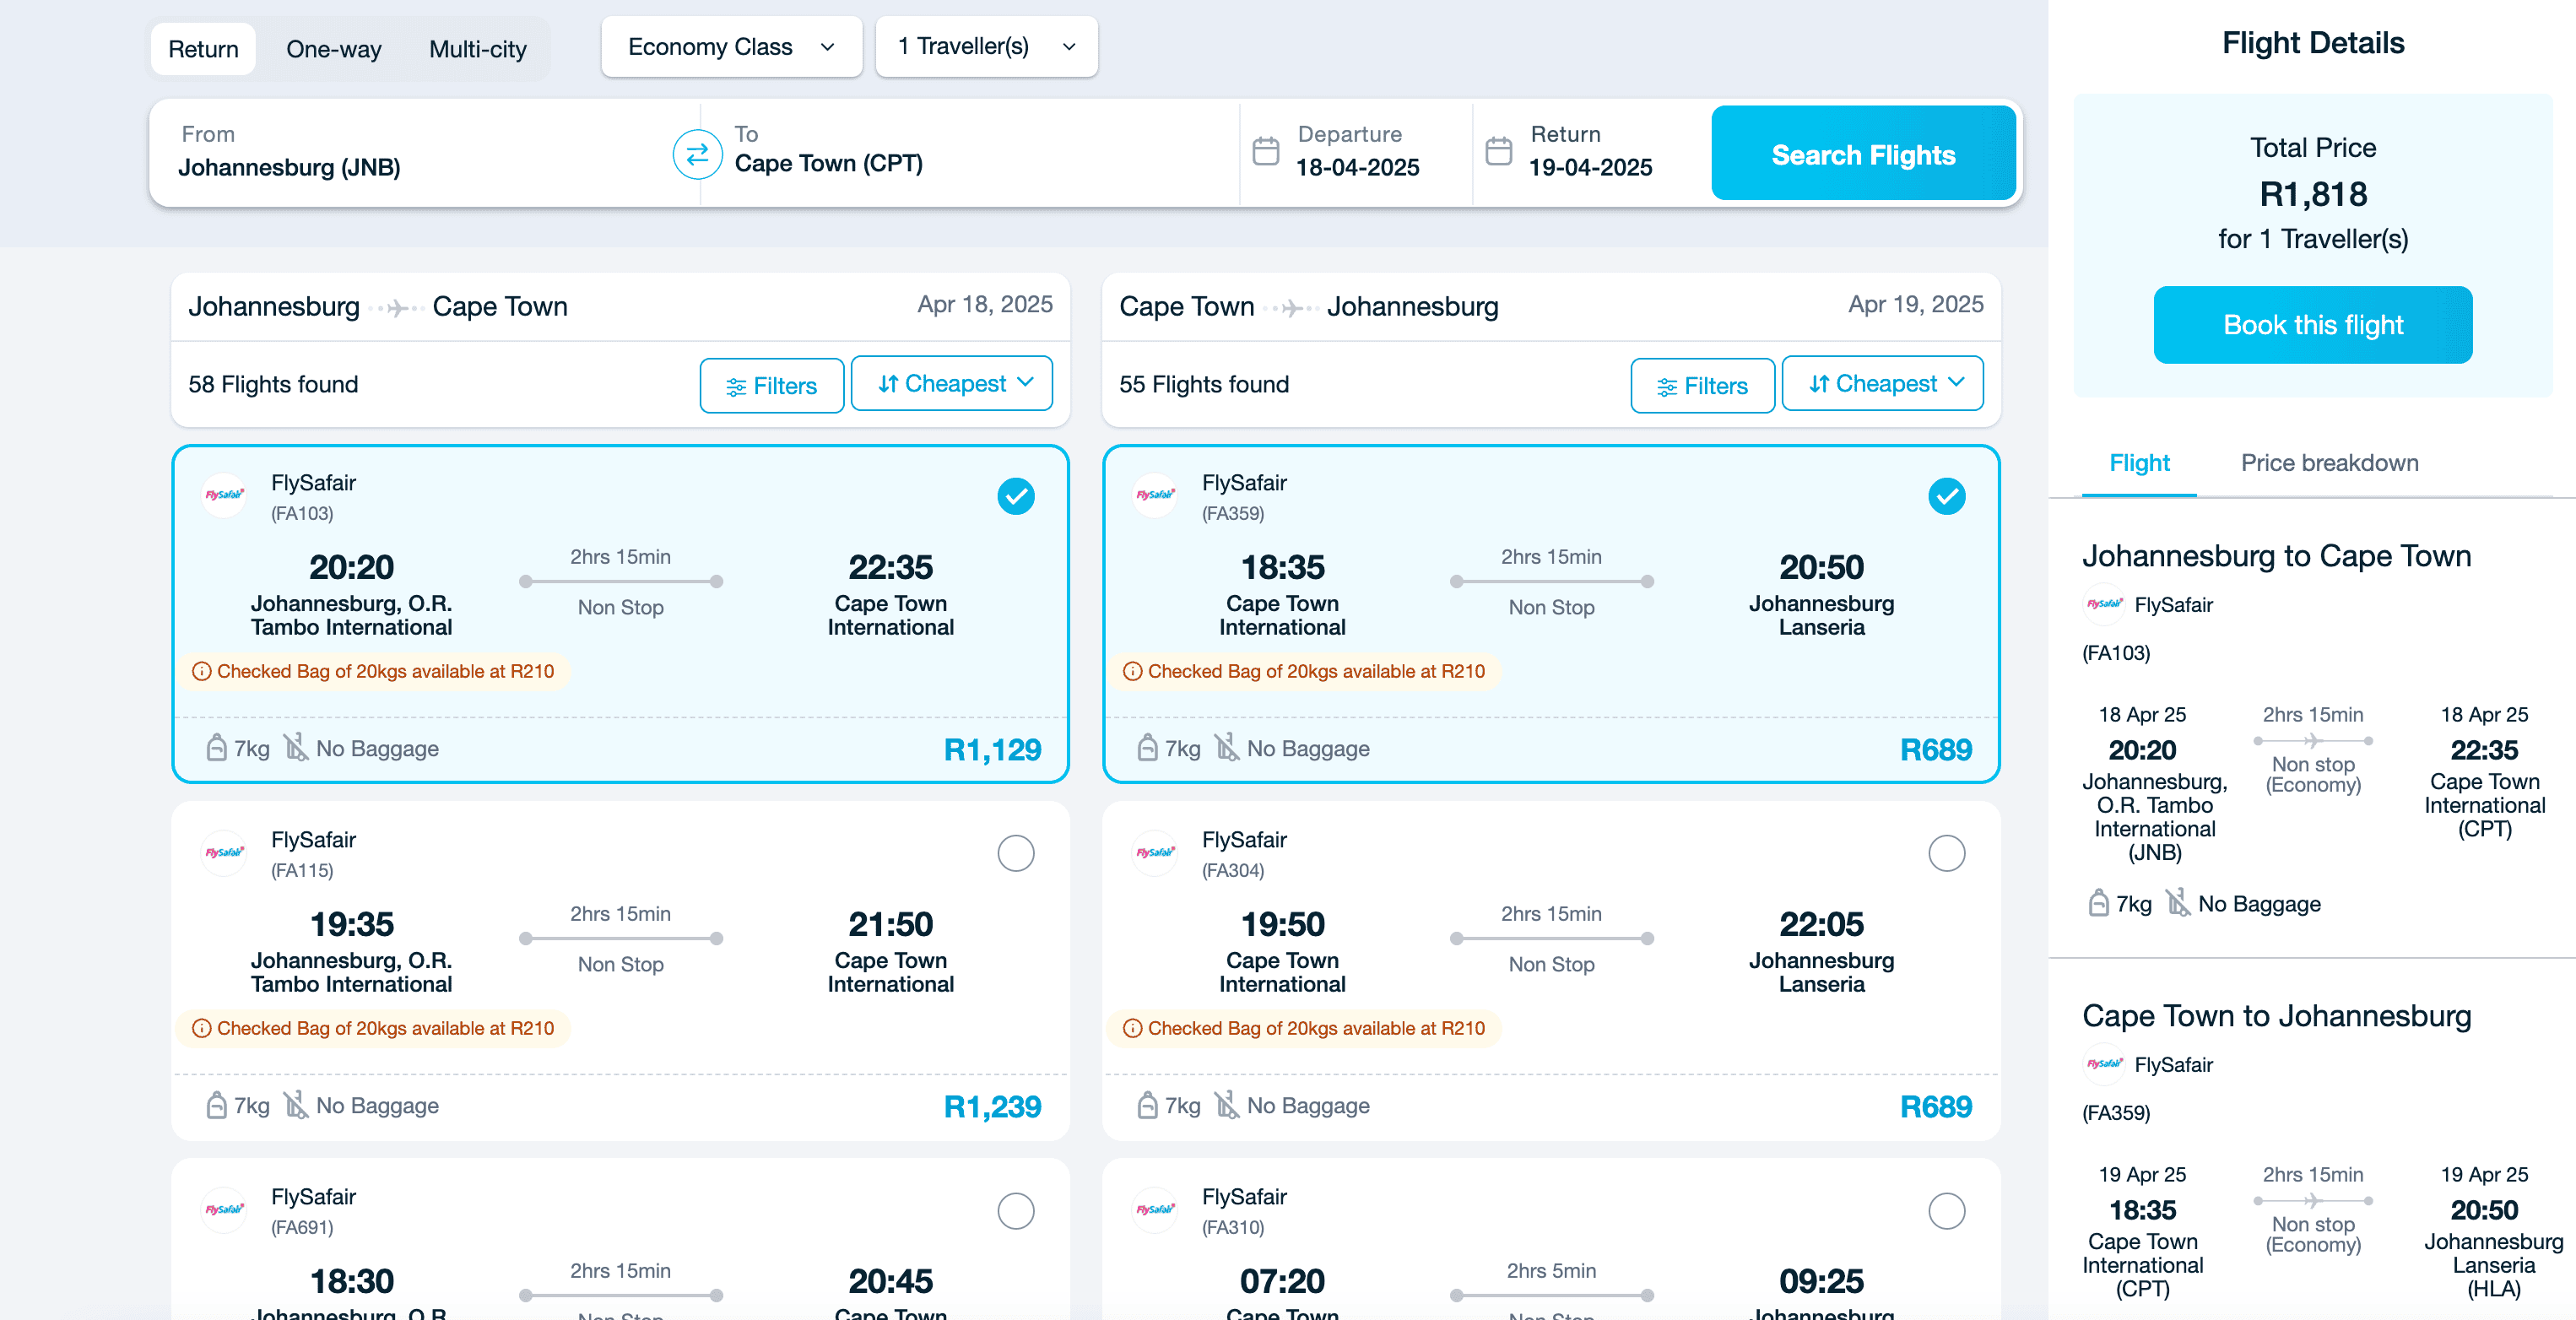Select return flight FA304 radio button
Viewport: 2576px width, 1320px height.
tap(1946, 853)
